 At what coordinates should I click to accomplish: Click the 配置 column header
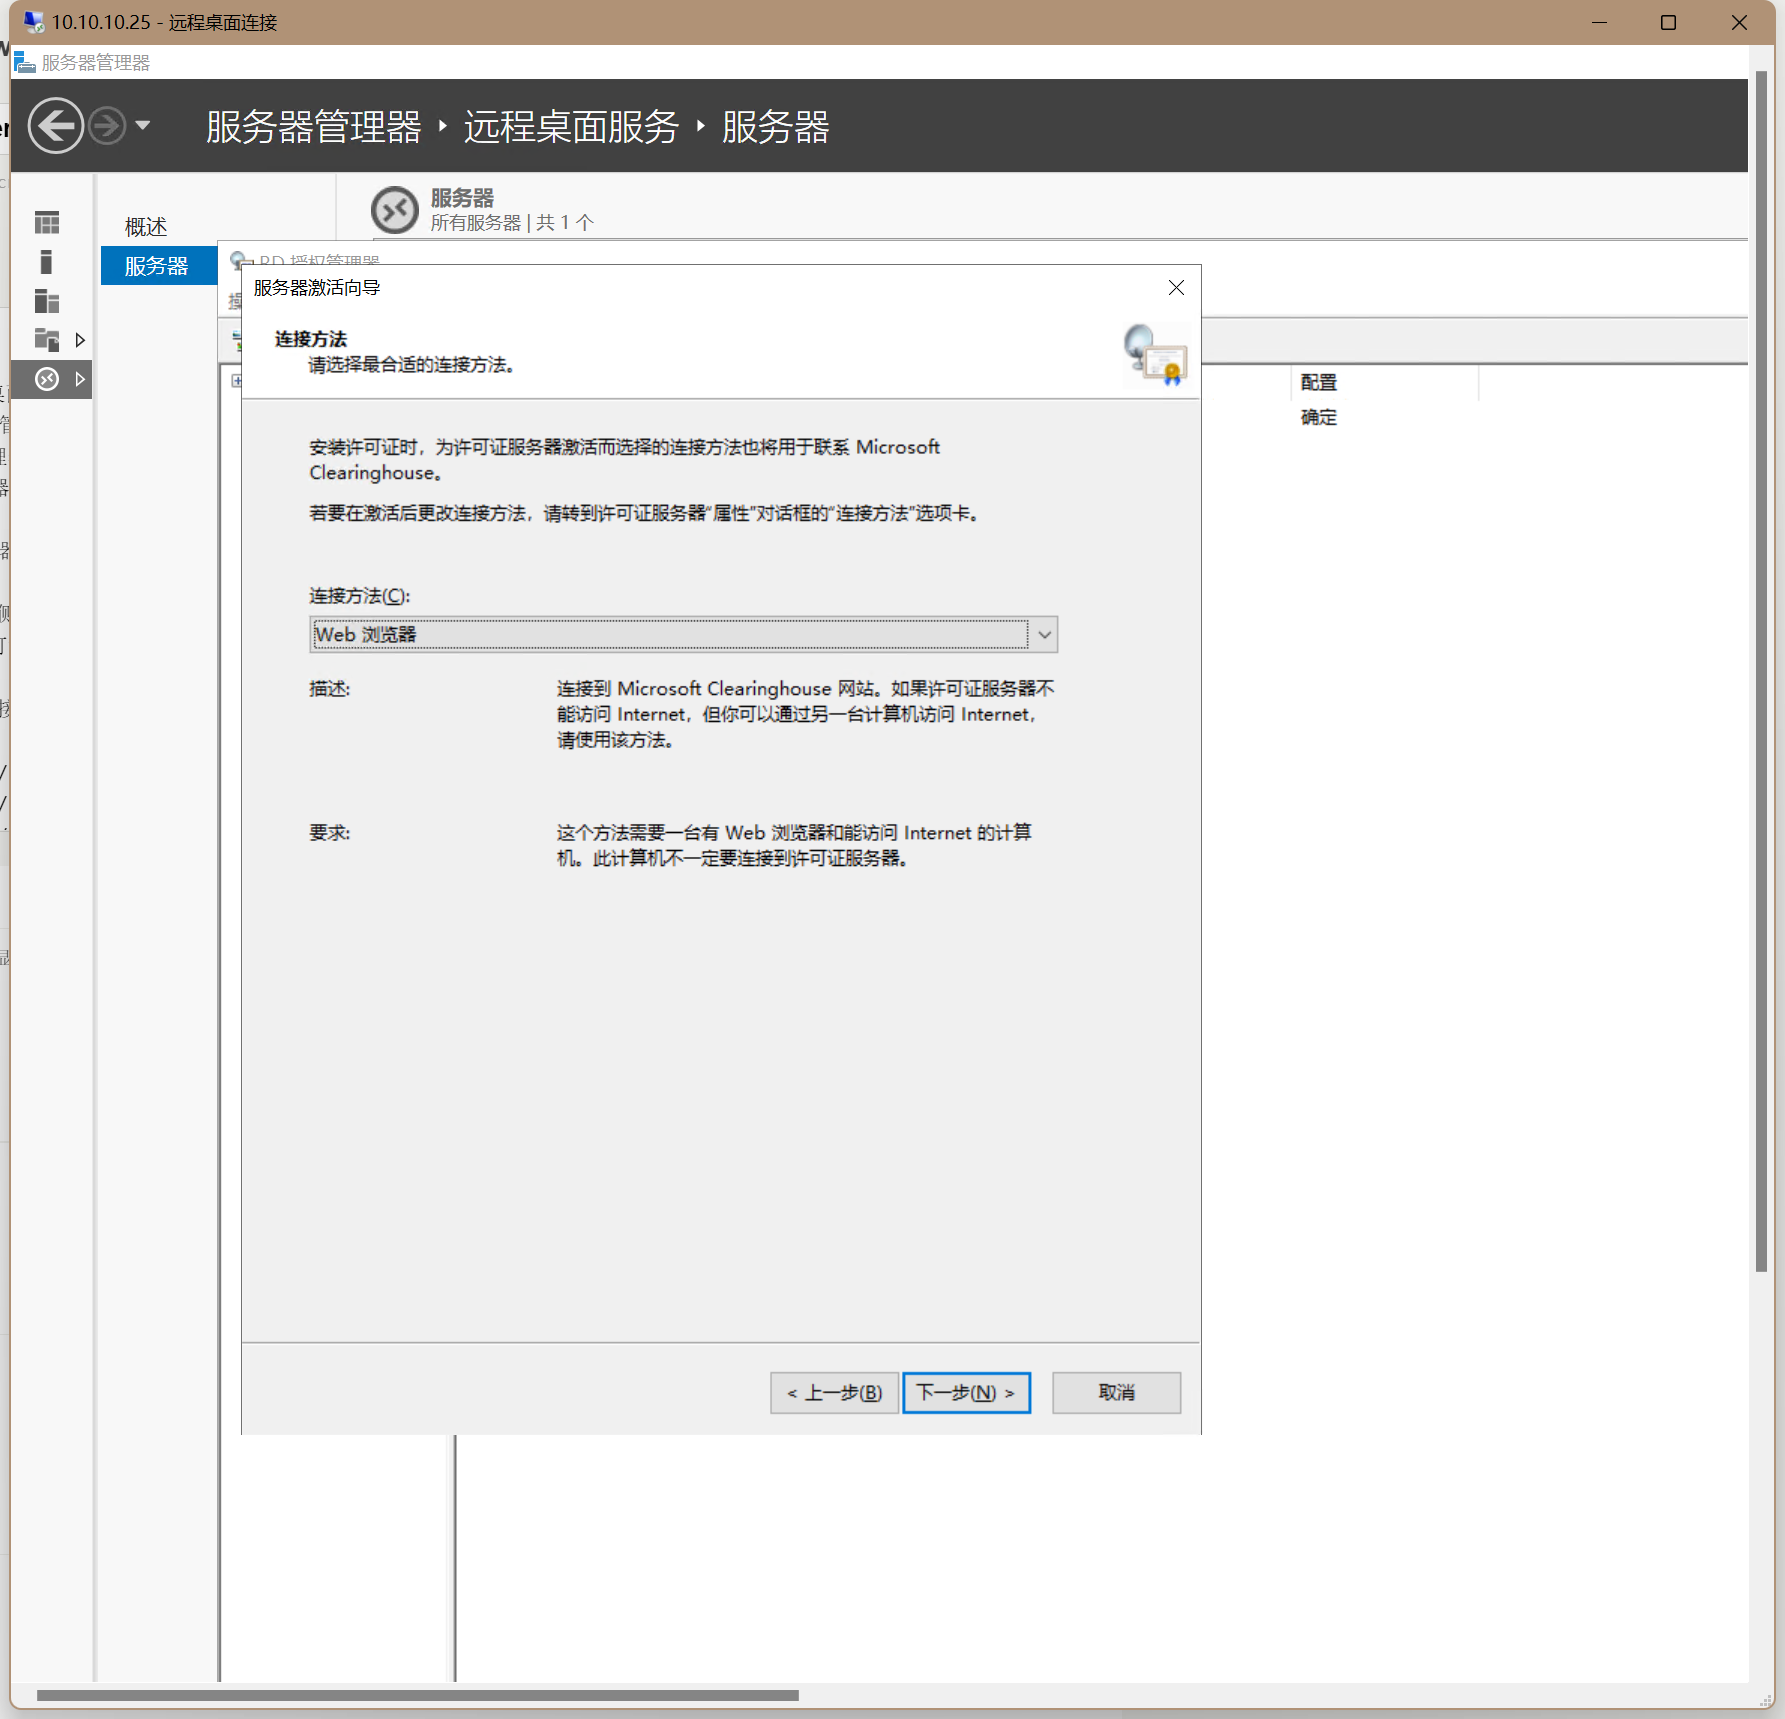coord(1319,382)
